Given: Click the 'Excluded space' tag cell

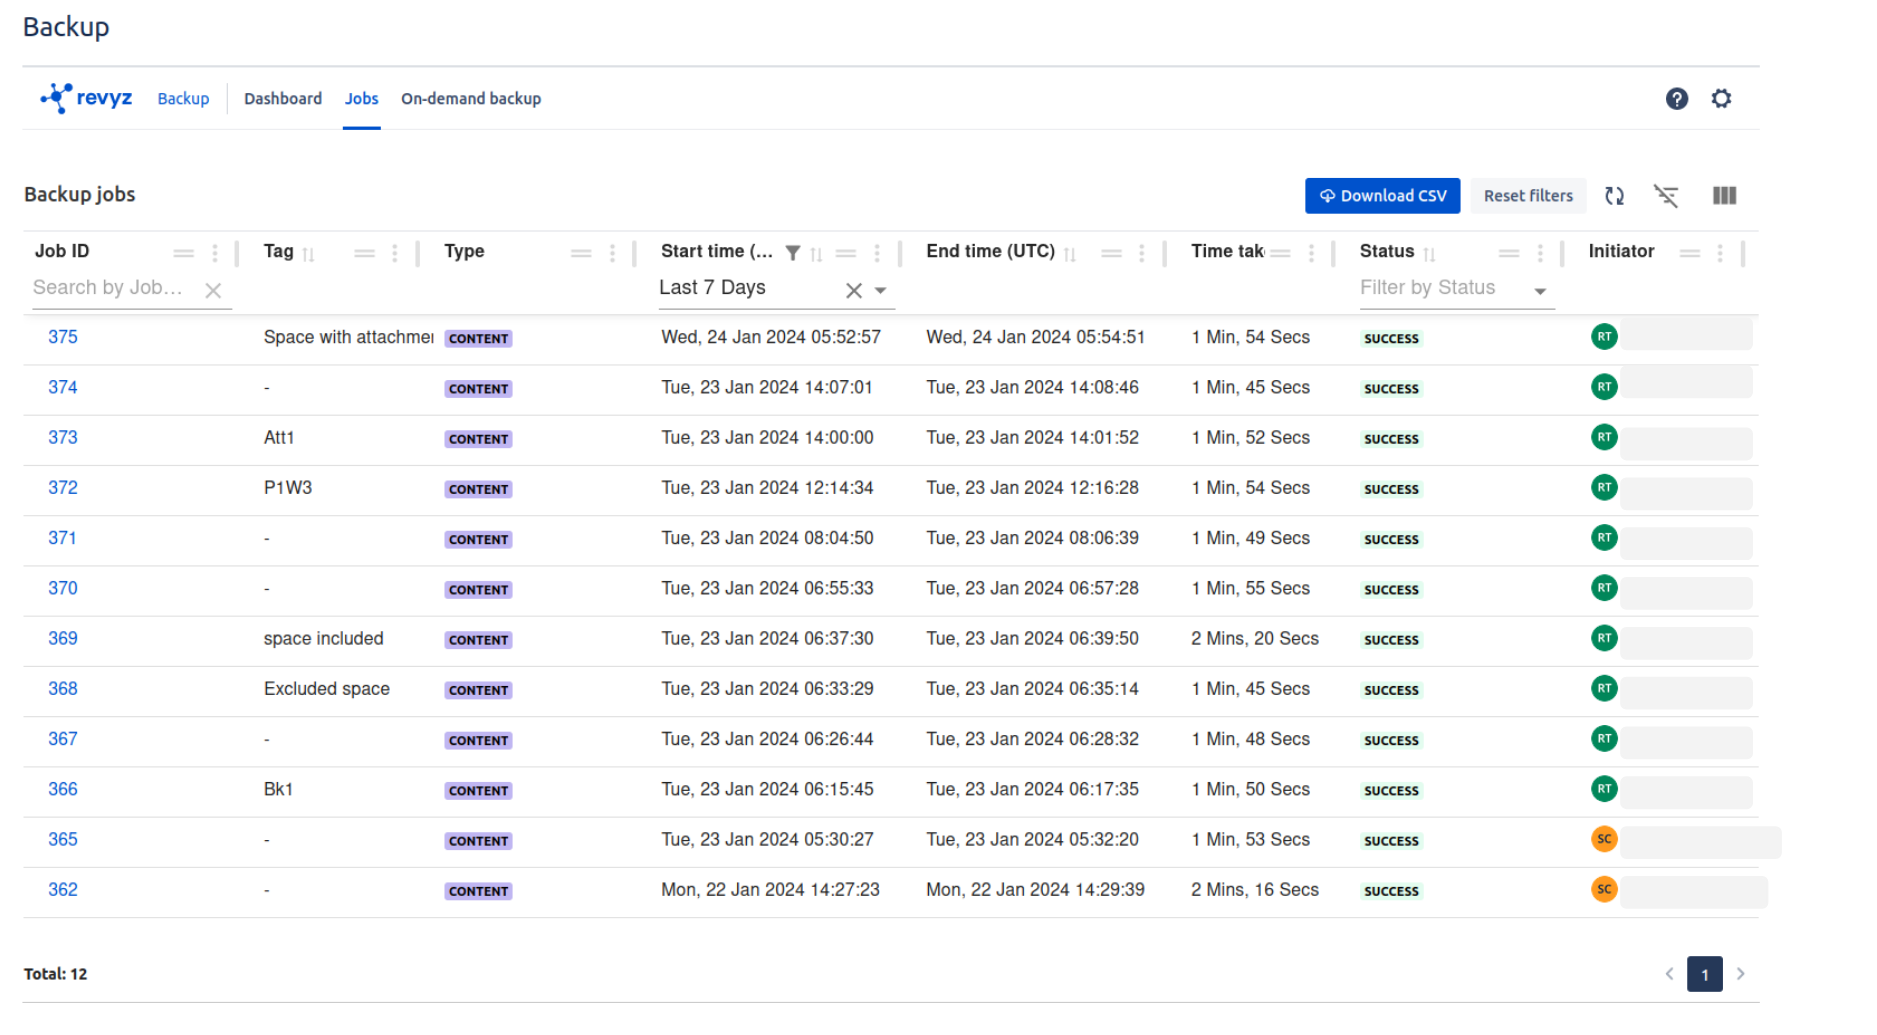Looking at the screenshot, I should [326, 688].
